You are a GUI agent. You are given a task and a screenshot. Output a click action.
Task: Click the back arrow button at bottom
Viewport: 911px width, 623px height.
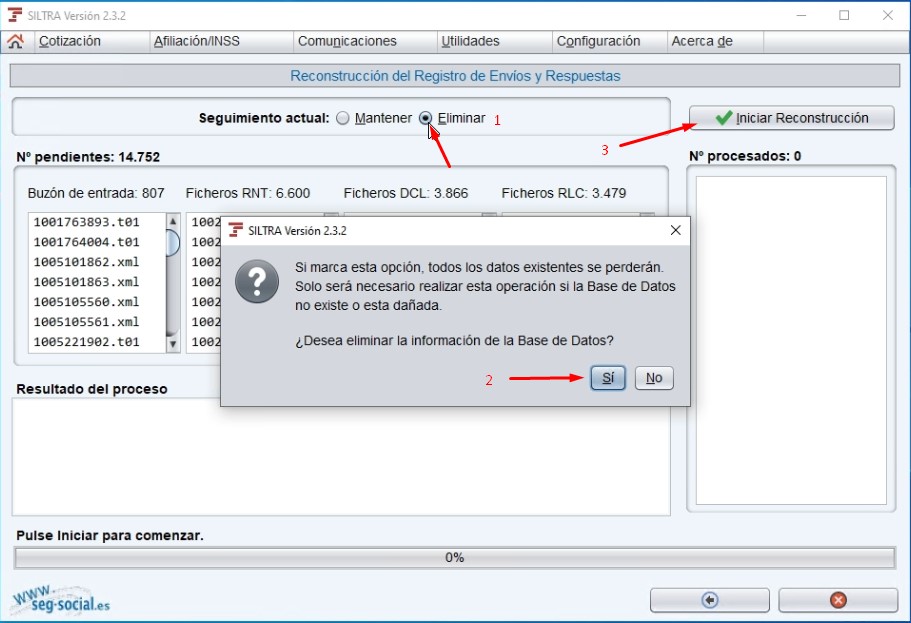coord(709,600)
